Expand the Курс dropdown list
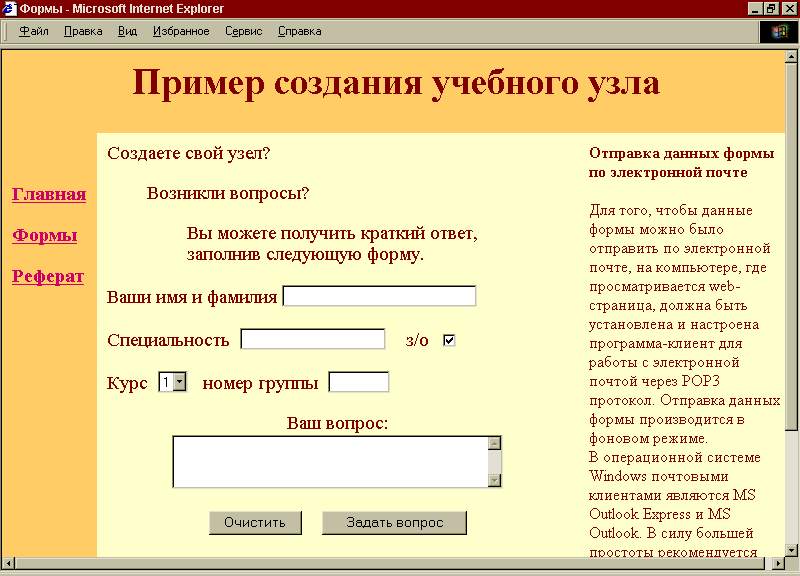Image resolution: width=800 pixels, height=576 pixels. 180,382
